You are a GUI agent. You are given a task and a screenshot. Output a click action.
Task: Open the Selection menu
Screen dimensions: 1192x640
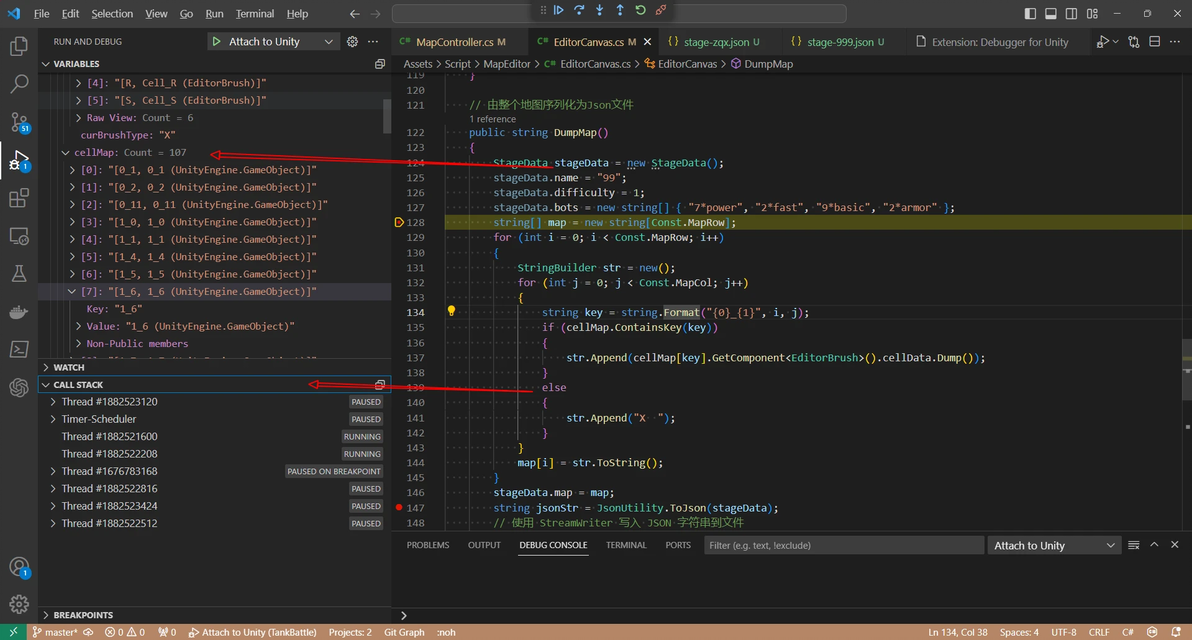[112, 14]
